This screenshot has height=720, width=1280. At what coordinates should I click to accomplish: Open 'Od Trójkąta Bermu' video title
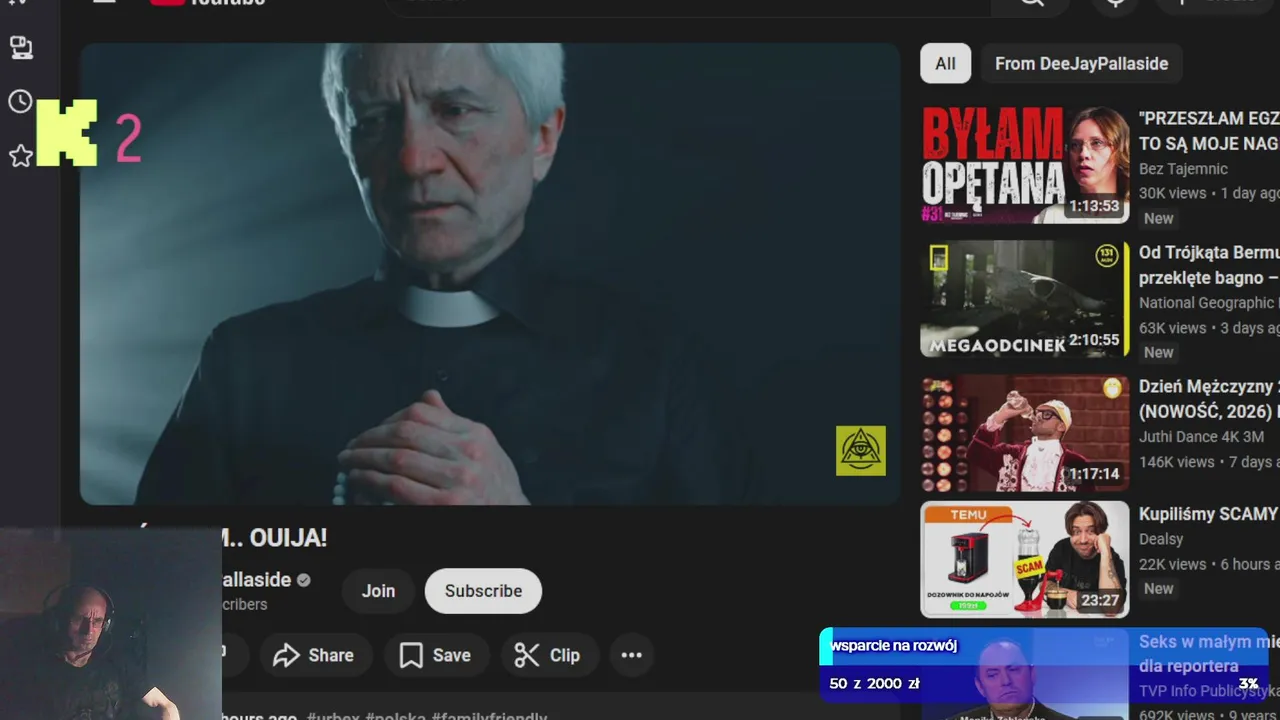tap(1208, 265)
